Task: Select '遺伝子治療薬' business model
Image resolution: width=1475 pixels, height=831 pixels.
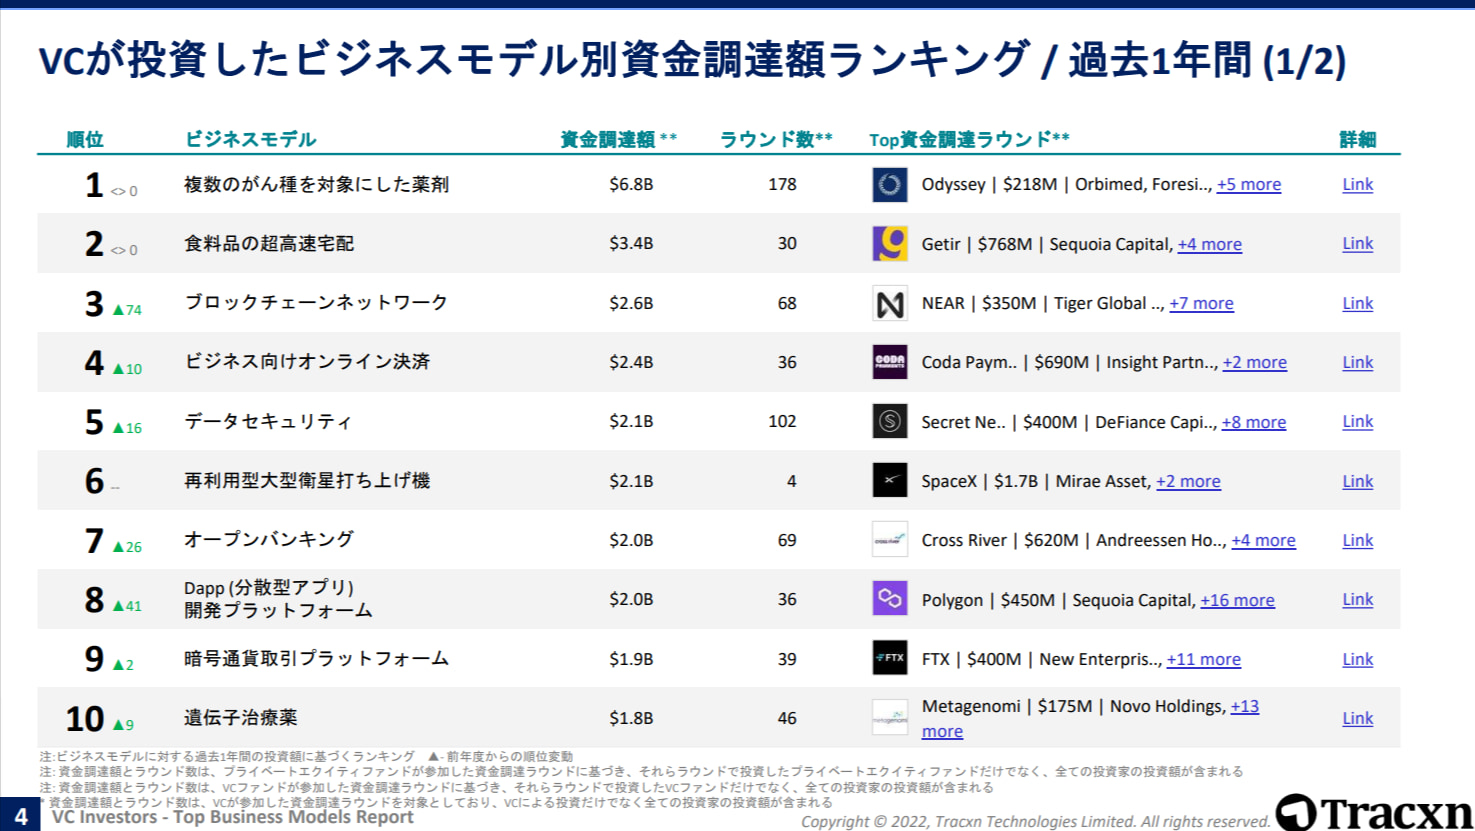Action: pyautogui.click(x=240, y=718)
